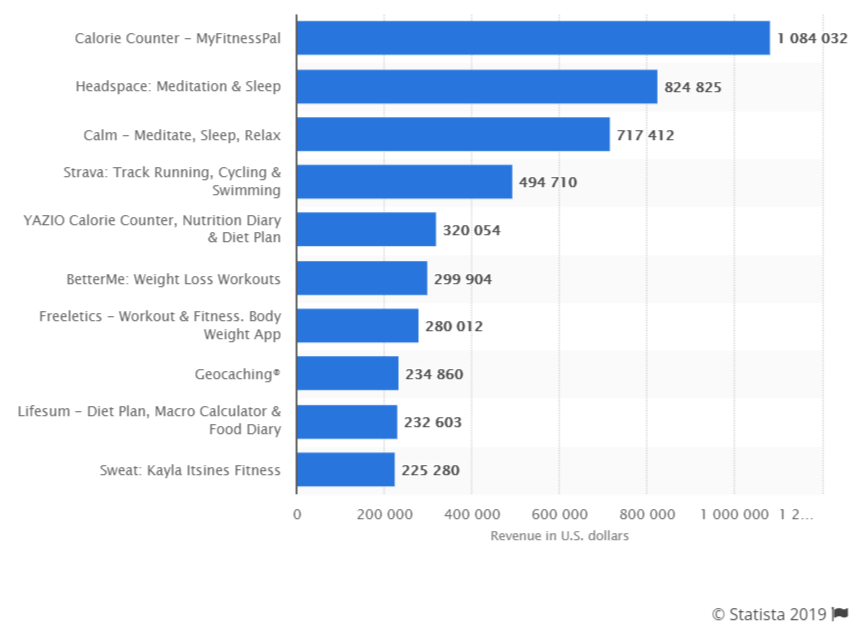Click the value label 234 860

(434, 374)
